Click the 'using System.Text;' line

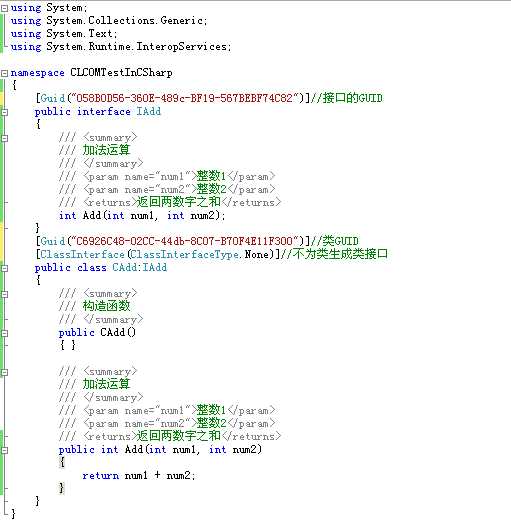click(x=64, y=34)
